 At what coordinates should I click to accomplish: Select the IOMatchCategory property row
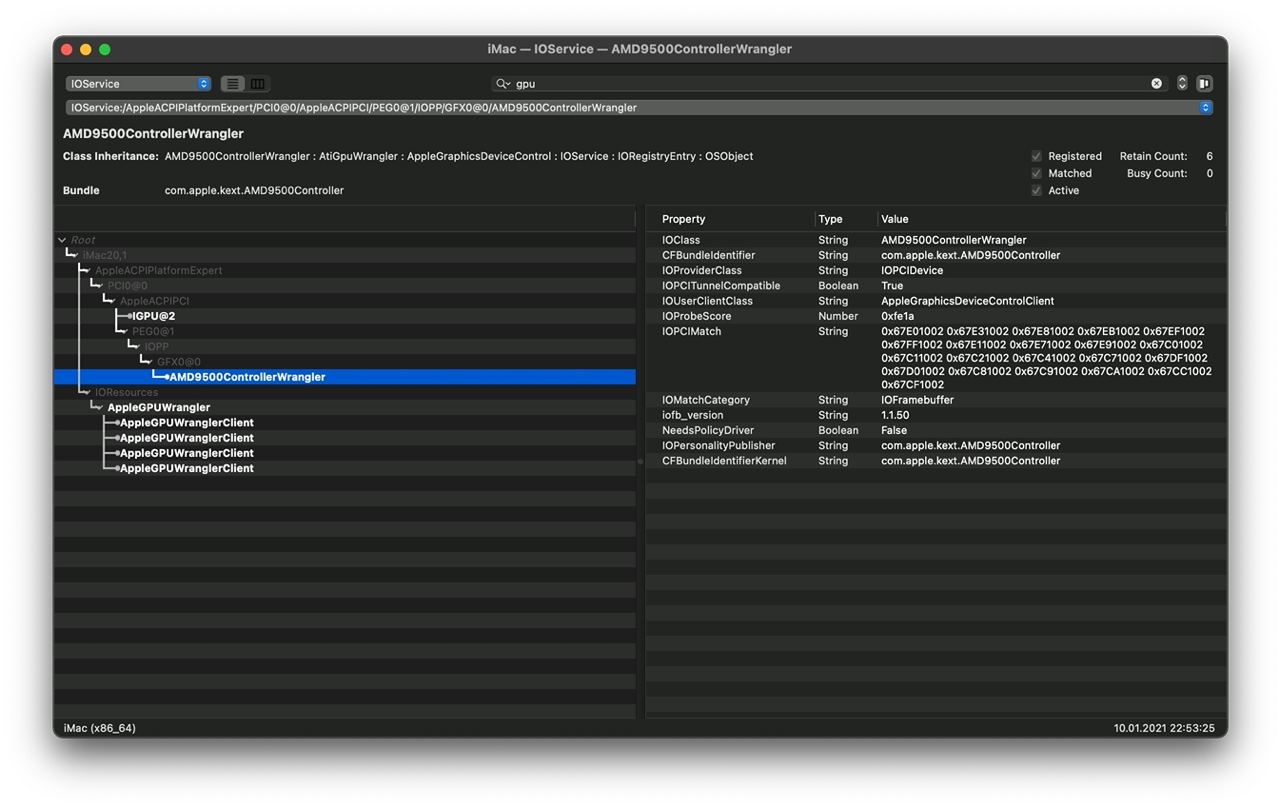pyautogui.click(x=936, y=400)
